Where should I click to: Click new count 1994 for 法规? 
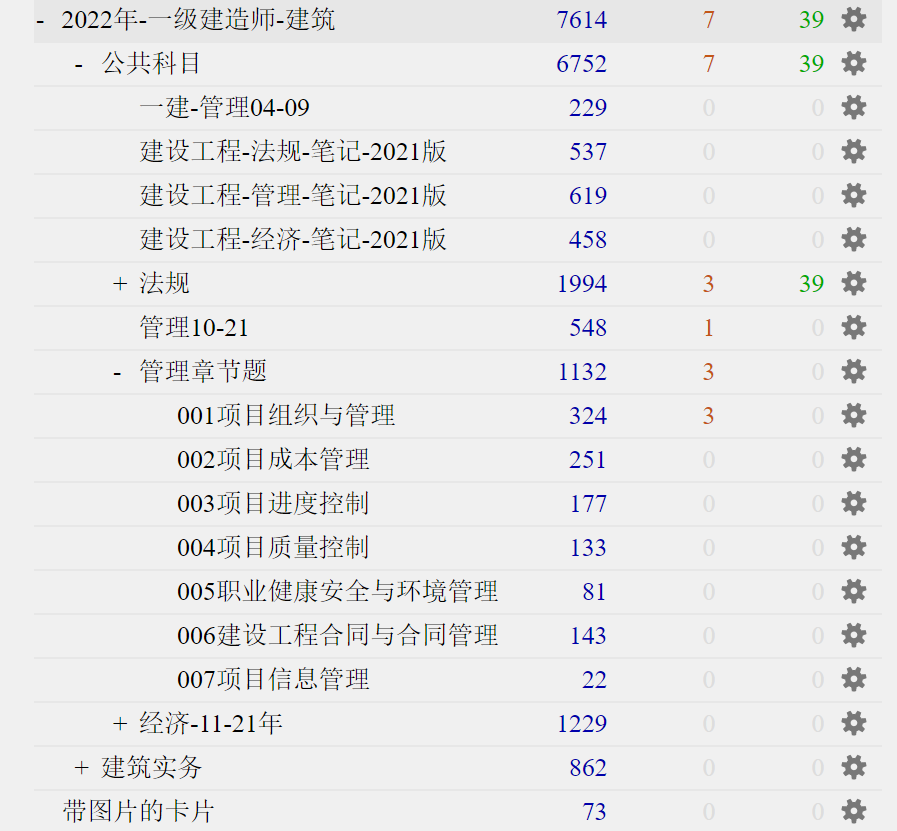[x=582, y=284]
